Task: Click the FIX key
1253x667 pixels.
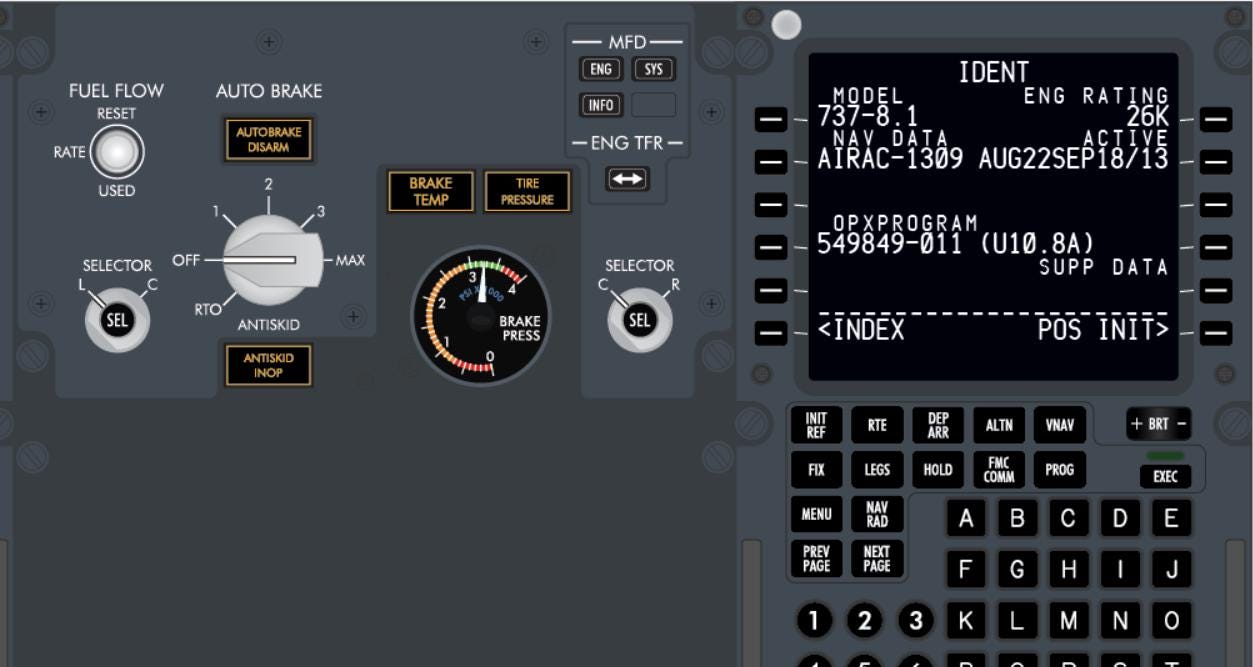Action: (x=816, y=469)
